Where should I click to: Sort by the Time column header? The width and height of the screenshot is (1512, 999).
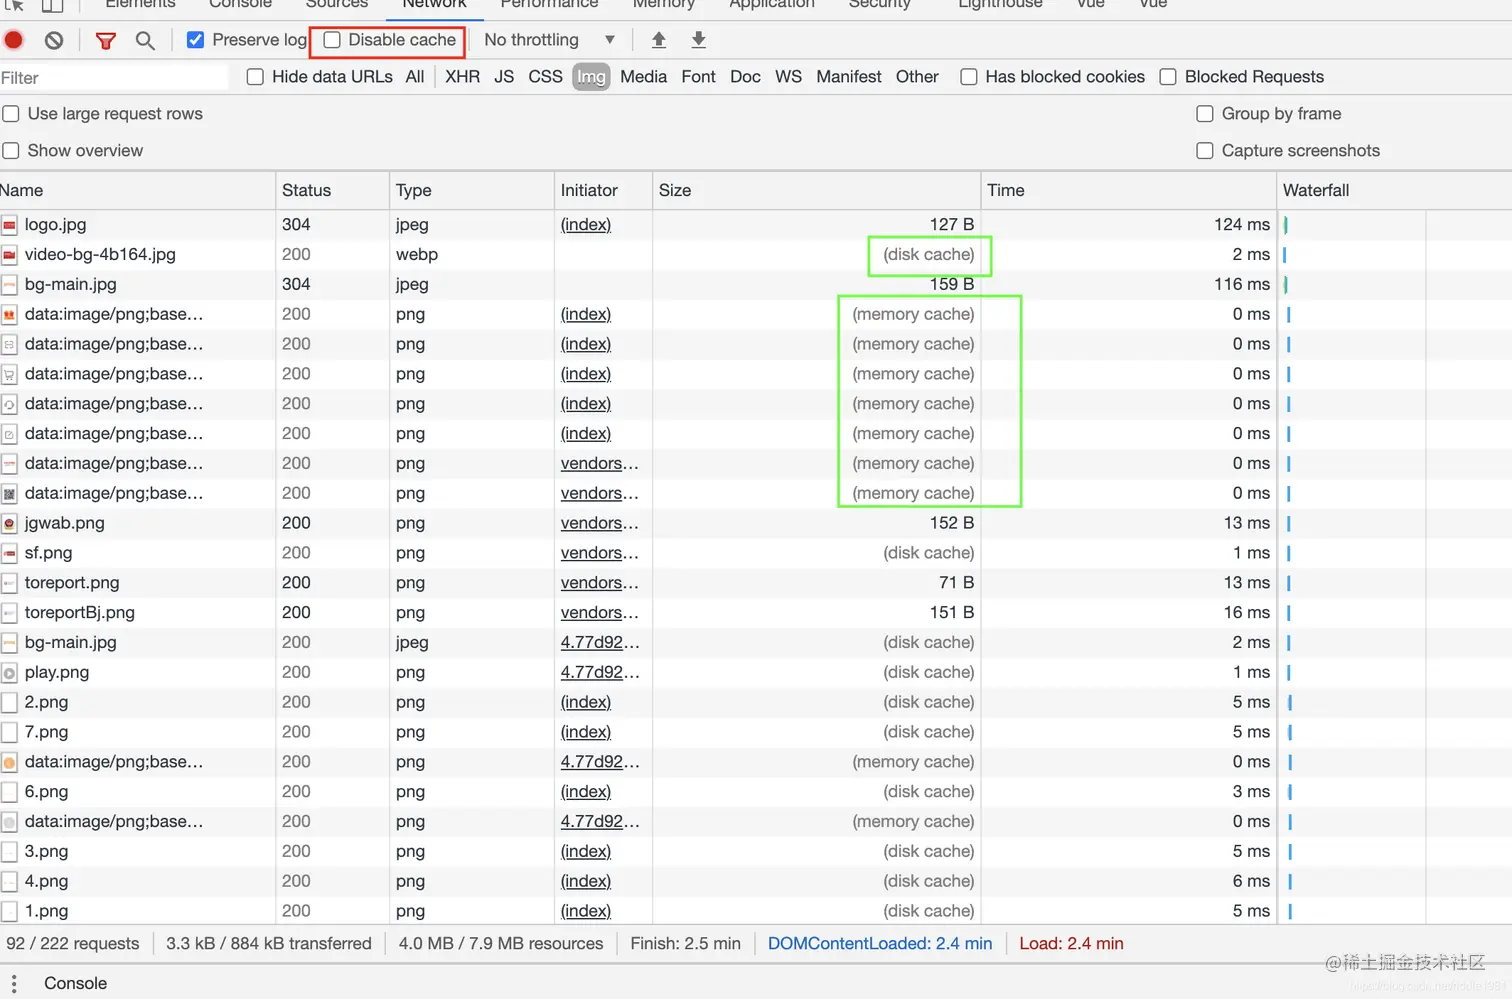[x=1128, y=191]
